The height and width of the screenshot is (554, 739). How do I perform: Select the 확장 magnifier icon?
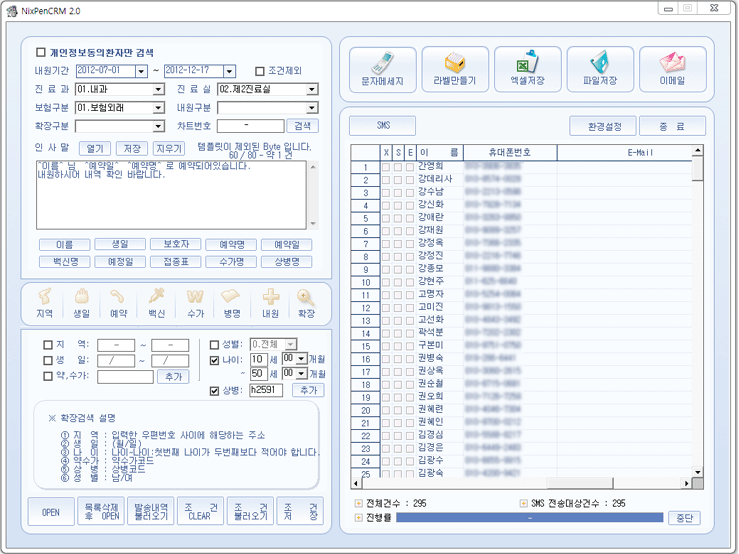coord(305,302)
